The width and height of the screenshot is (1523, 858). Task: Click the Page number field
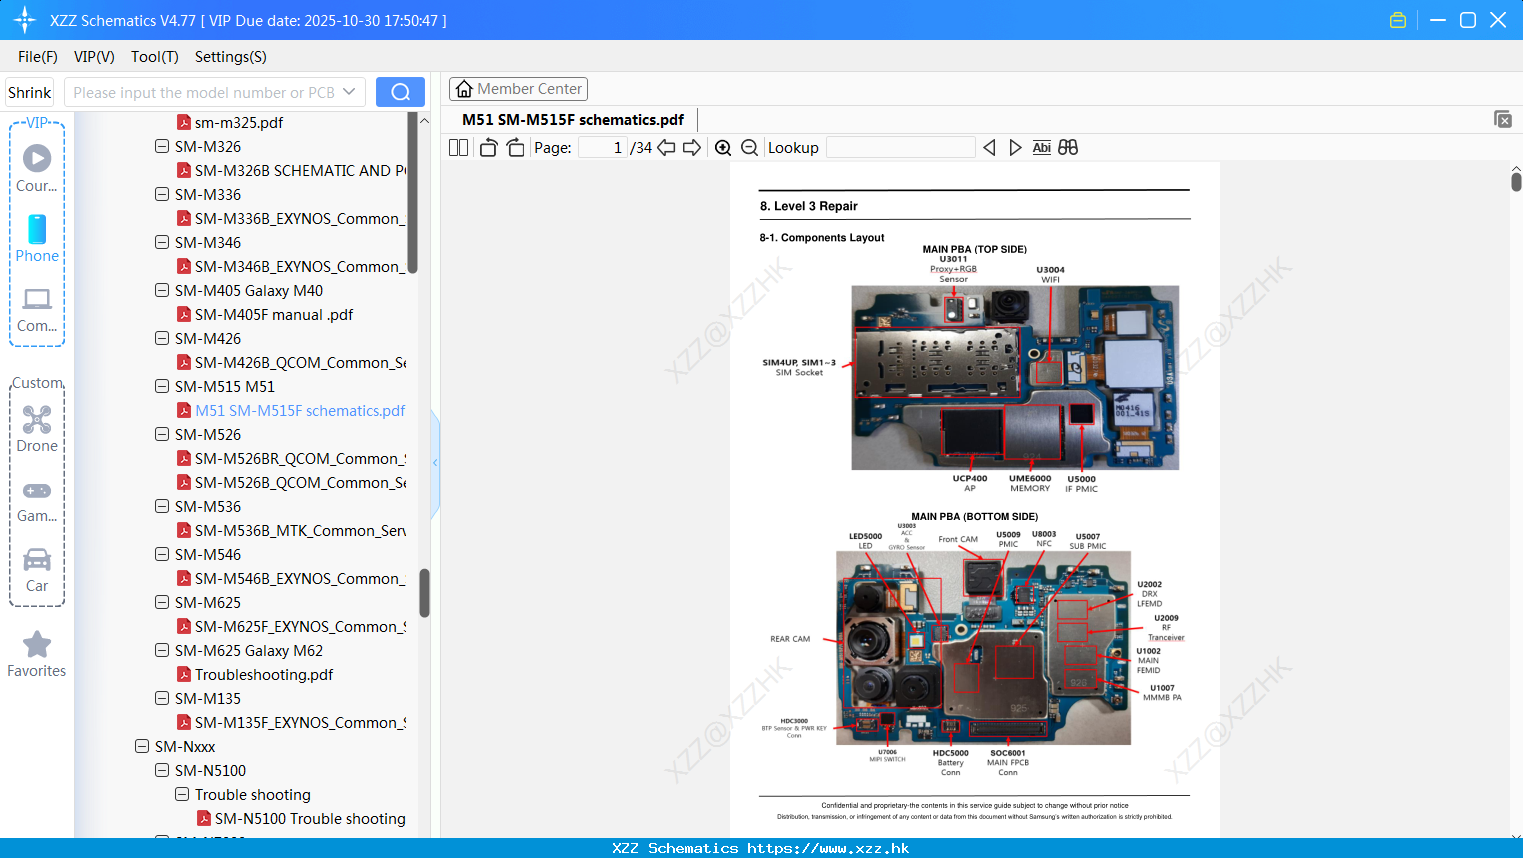pyautogui.click(x=602, y=148)
